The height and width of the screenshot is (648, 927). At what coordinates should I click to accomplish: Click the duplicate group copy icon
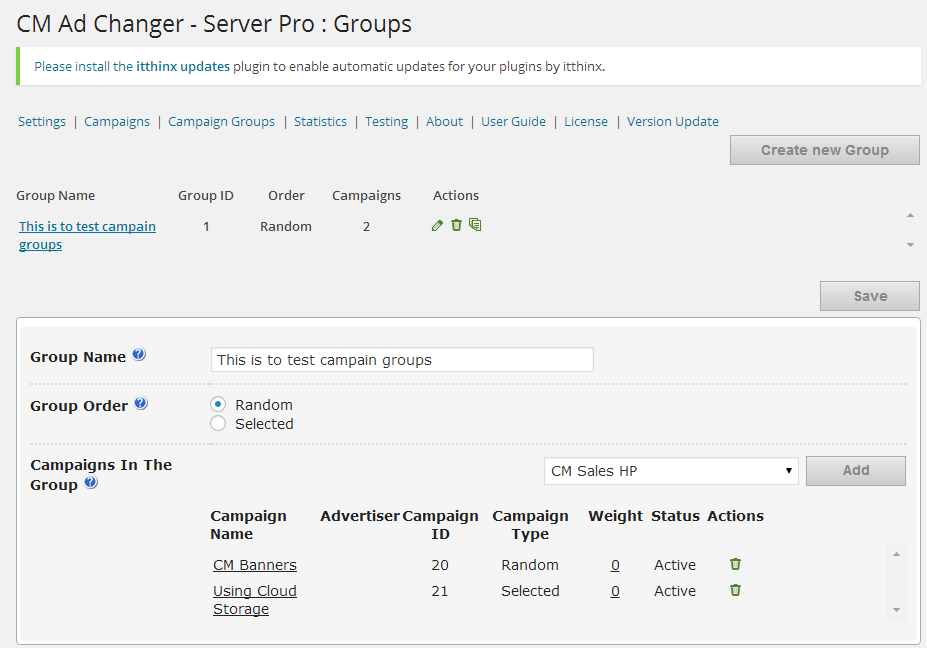click(x=475, y=226)
